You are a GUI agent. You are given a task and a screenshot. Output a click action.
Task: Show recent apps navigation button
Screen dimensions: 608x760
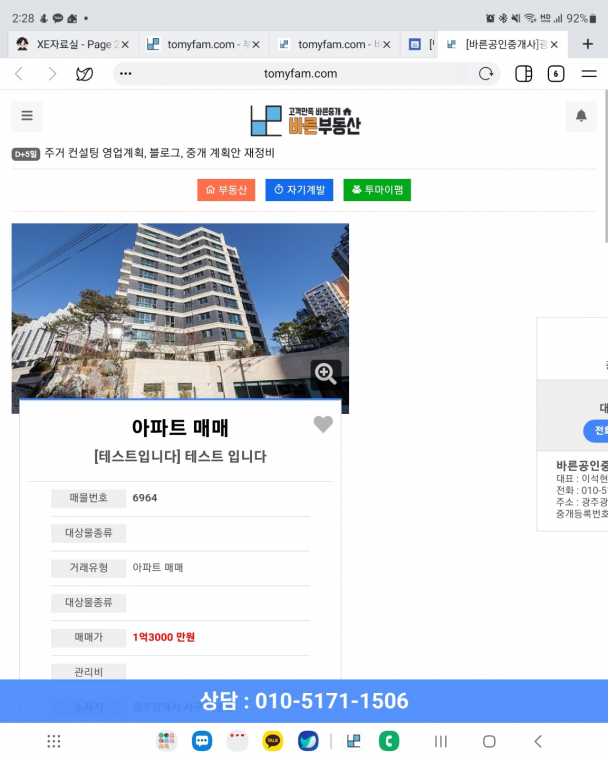(x=441, y=741)
